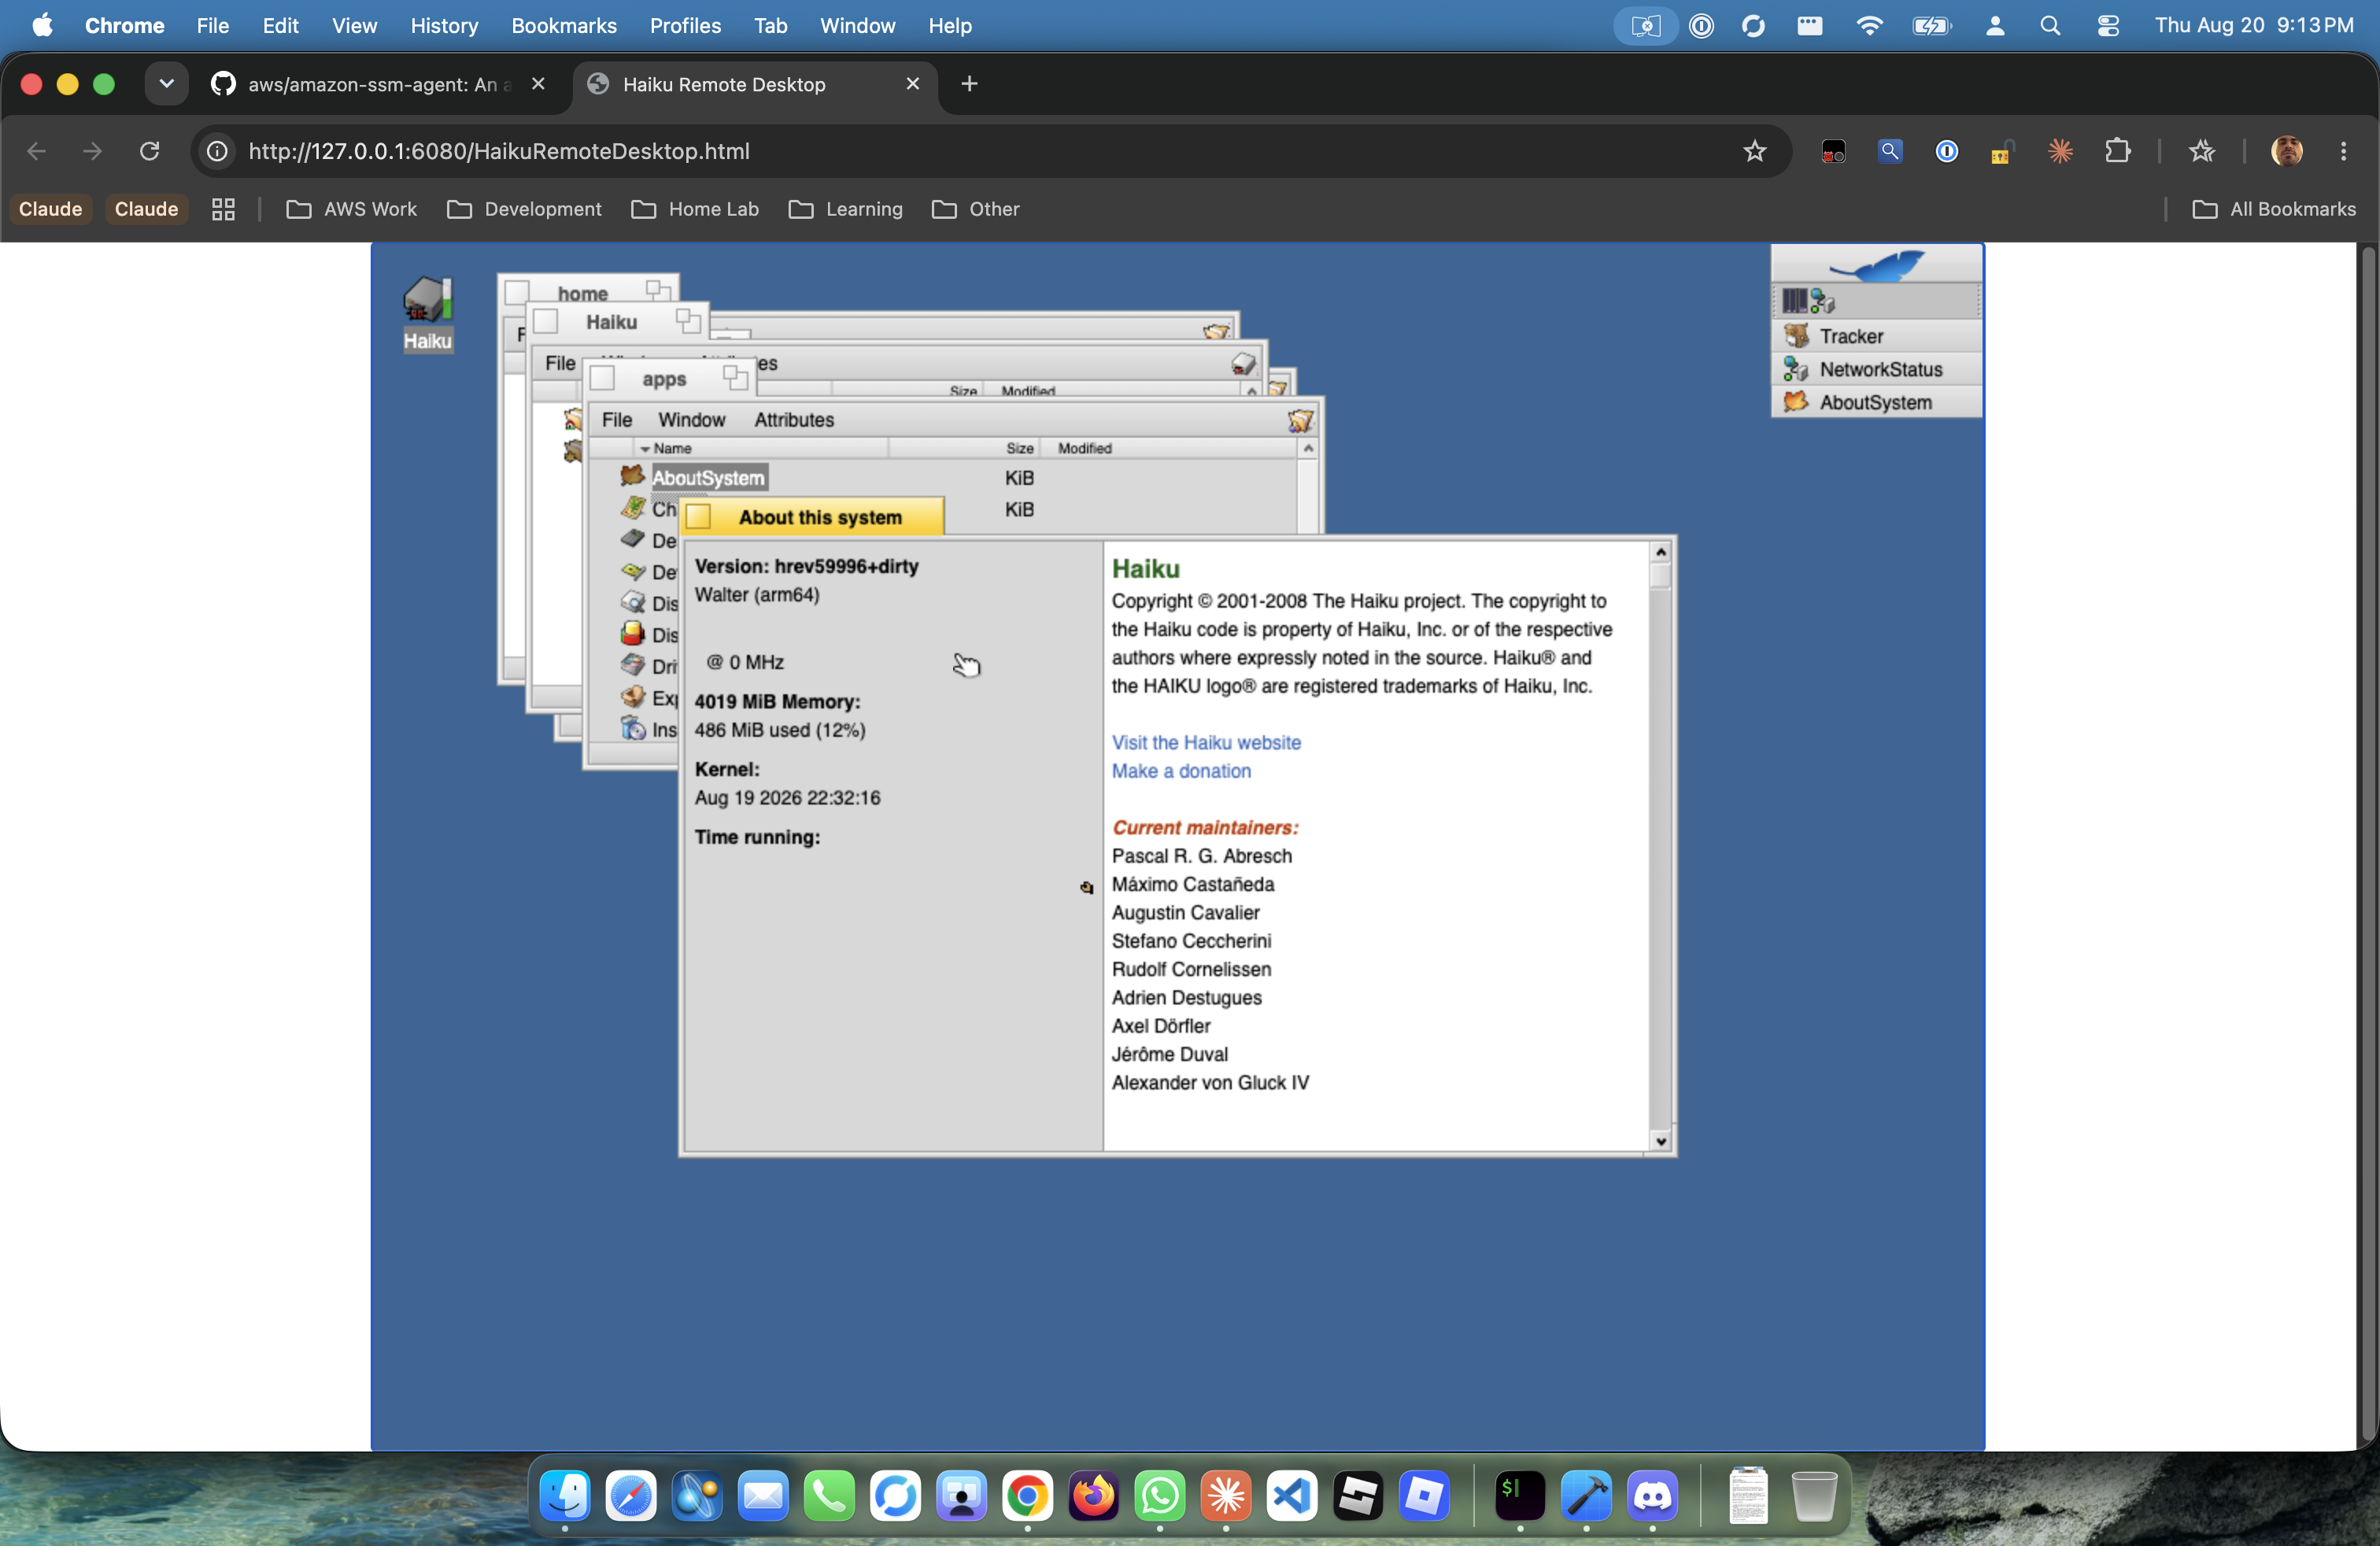Click the scrollbar thumb in About credits pane
Screen dimensions: 2380x1546
coord(1660,576)
